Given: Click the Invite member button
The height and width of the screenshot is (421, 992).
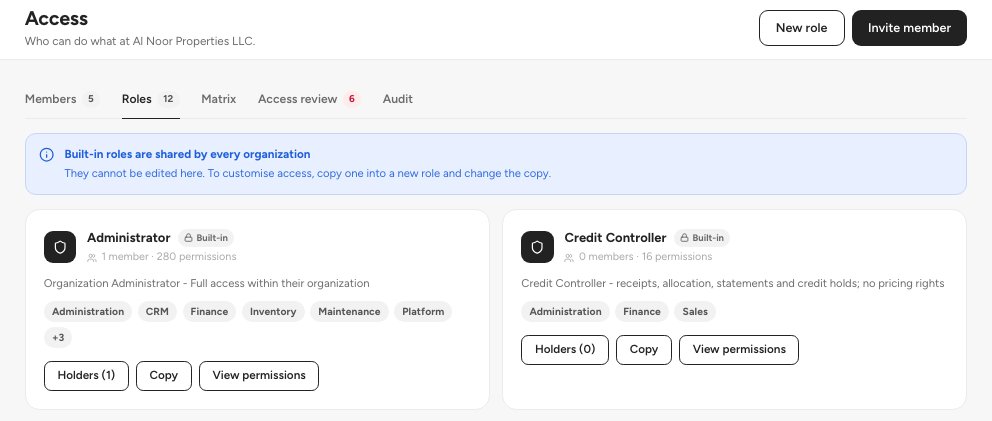Looking at the screenshot, I should pos(909,28).
